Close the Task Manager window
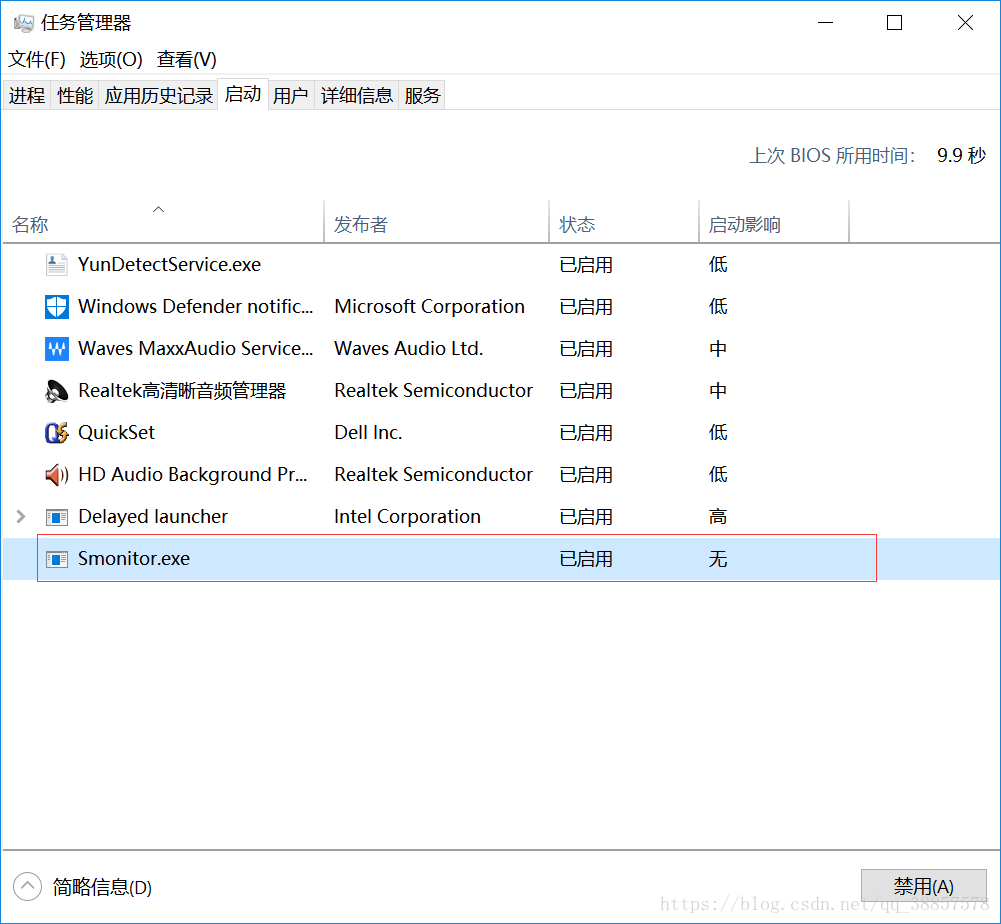Image resolution: width=1001 pixels, height=924 pixels. click(965, 23)
